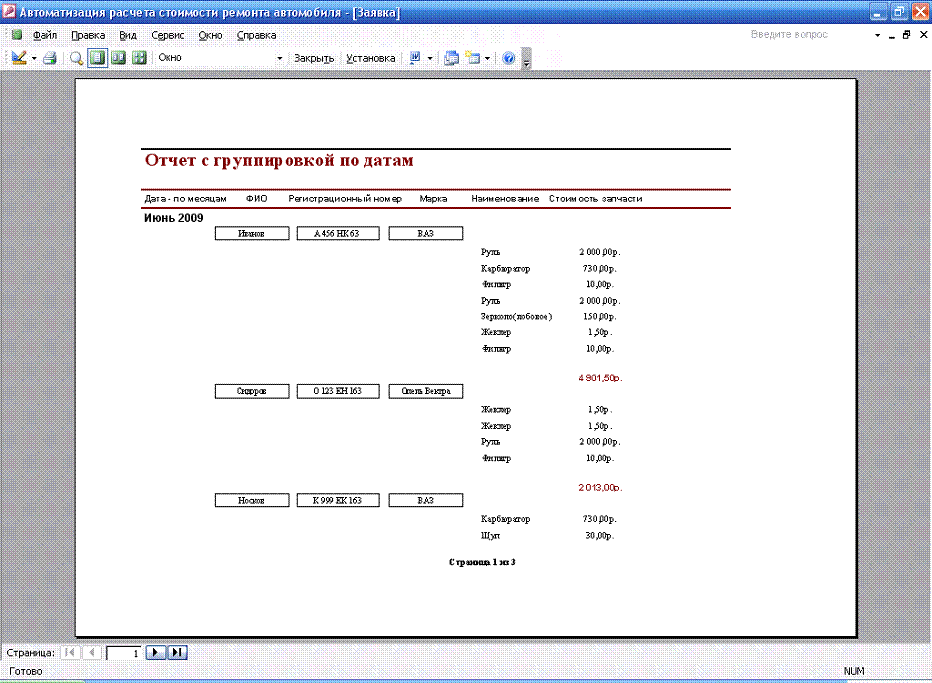The height and width of the screenshot is (683, 932).
Task: Expand the view button dropdown arrow
Action: 34,58
